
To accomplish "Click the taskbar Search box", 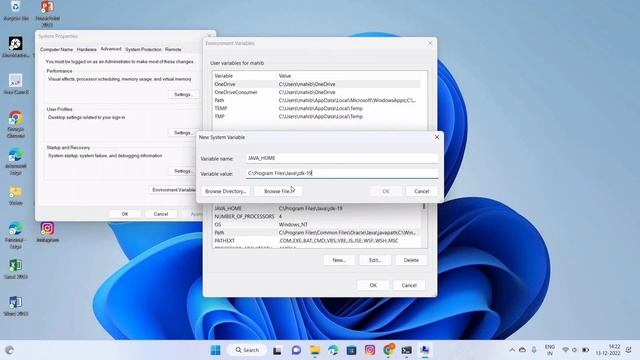I will (x=247, y=350).
